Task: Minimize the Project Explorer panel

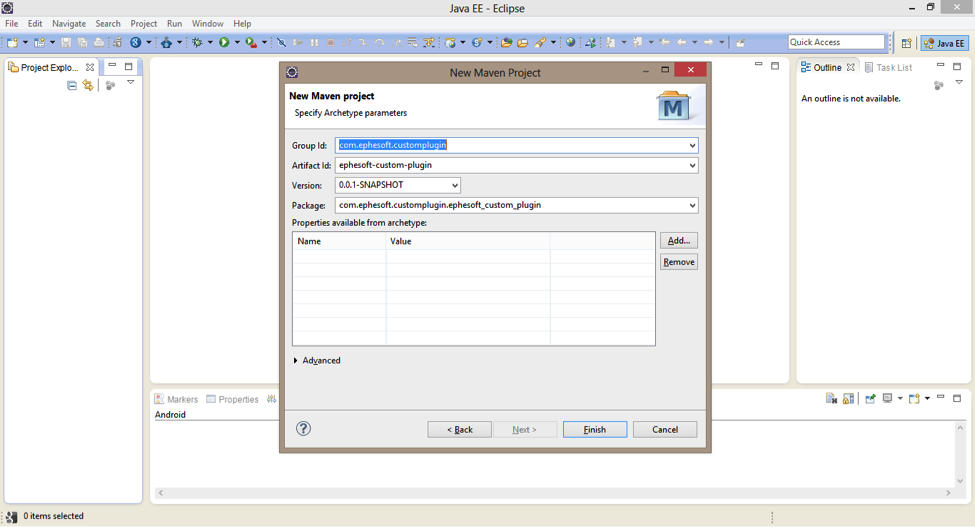Action: point(113,65)
